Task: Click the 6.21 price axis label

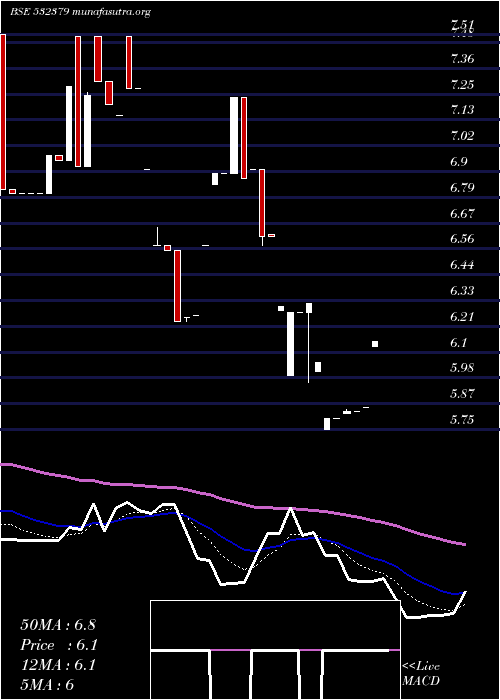Action: click(x=462, y=317)
